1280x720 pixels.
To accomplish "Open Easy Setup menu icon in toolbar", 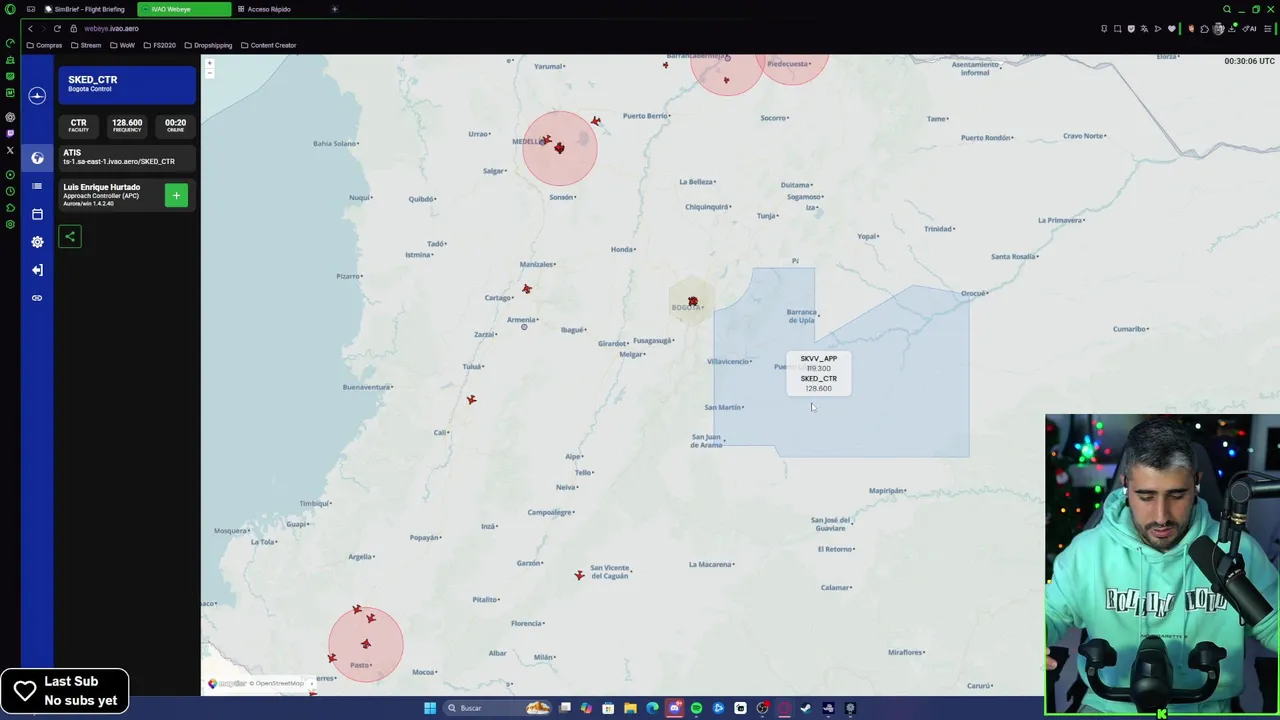I will (x=1267, y=28).
